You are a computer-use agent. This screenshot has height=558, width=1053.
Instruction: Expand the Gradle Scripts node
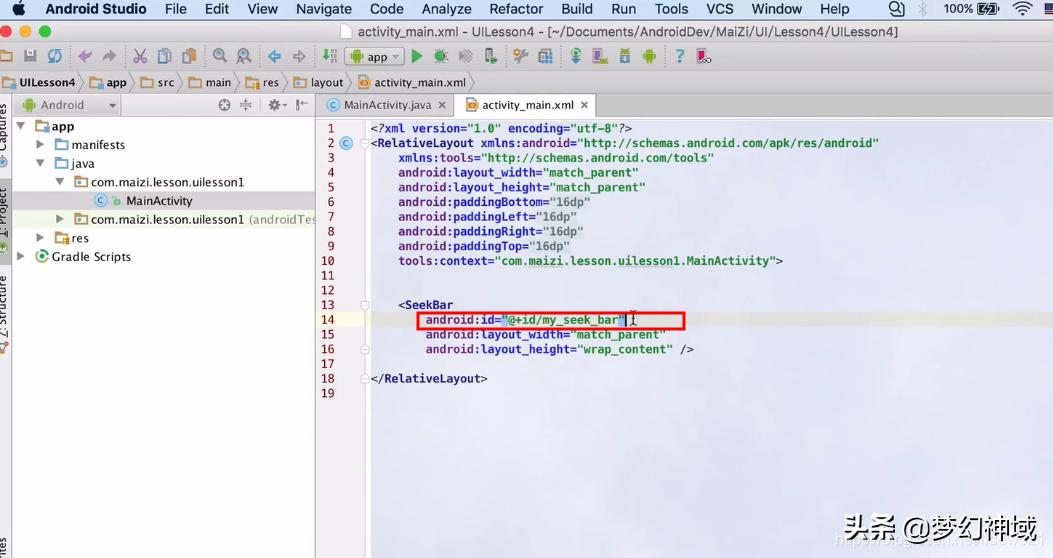pyautogui.click(x=21, y=257)
